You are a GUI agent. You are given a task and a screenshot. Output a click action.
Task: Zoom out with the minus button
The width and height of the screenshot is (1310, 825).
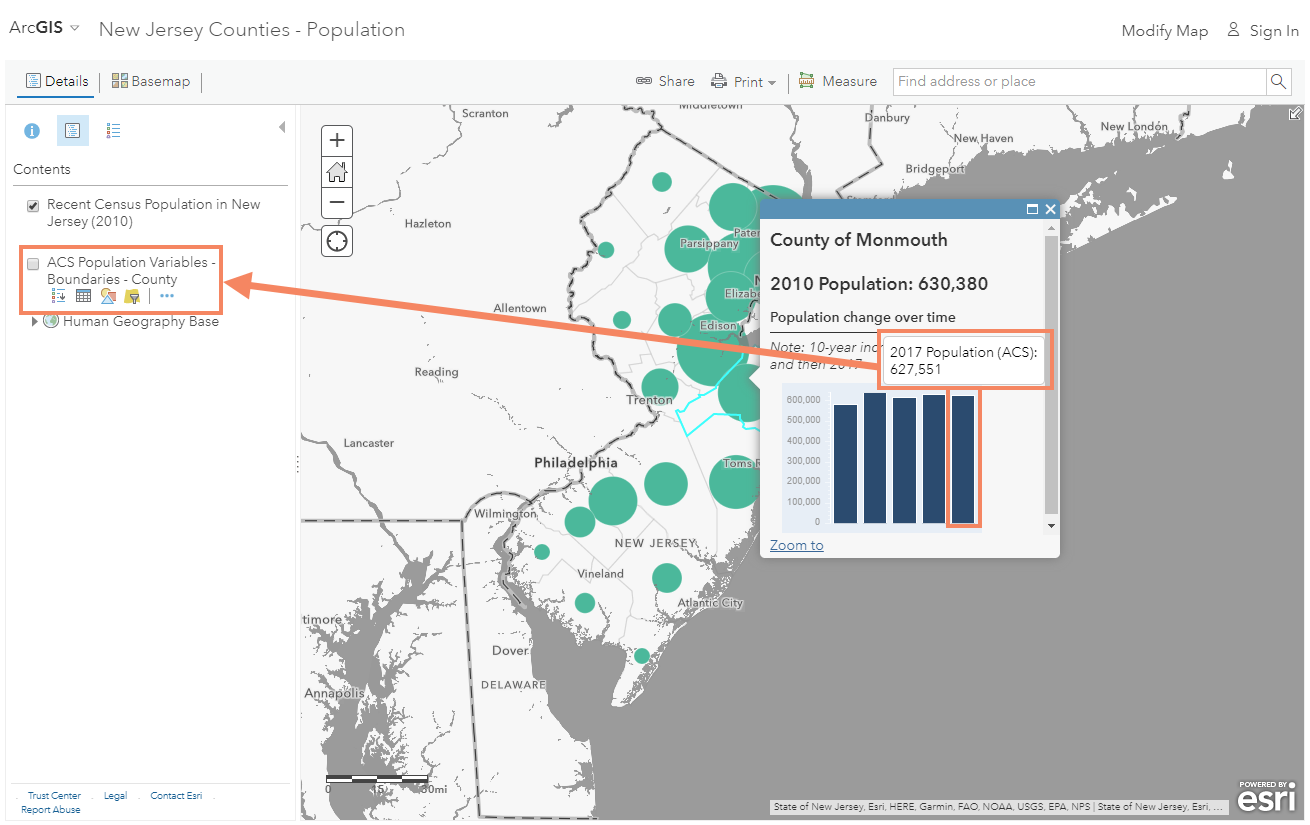click(x=337, y=202)
